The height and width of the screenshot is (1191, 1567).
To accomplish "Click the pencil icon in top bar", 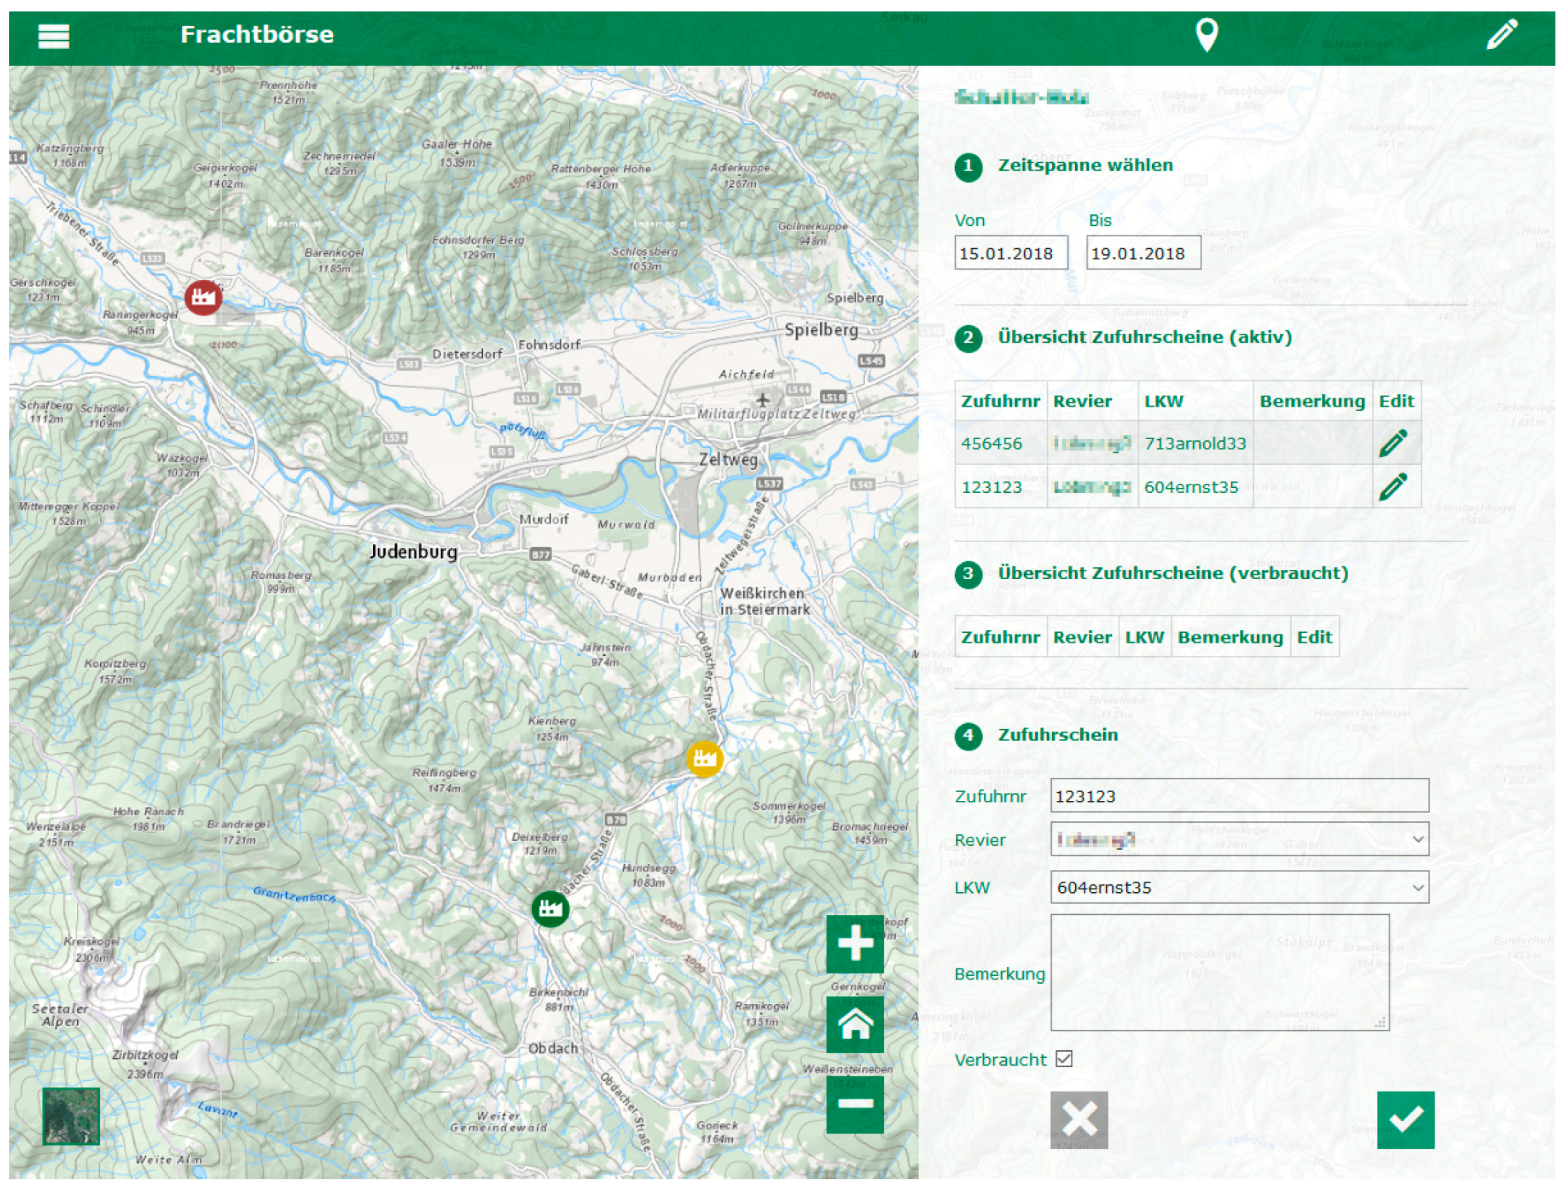I will 1500,35.
